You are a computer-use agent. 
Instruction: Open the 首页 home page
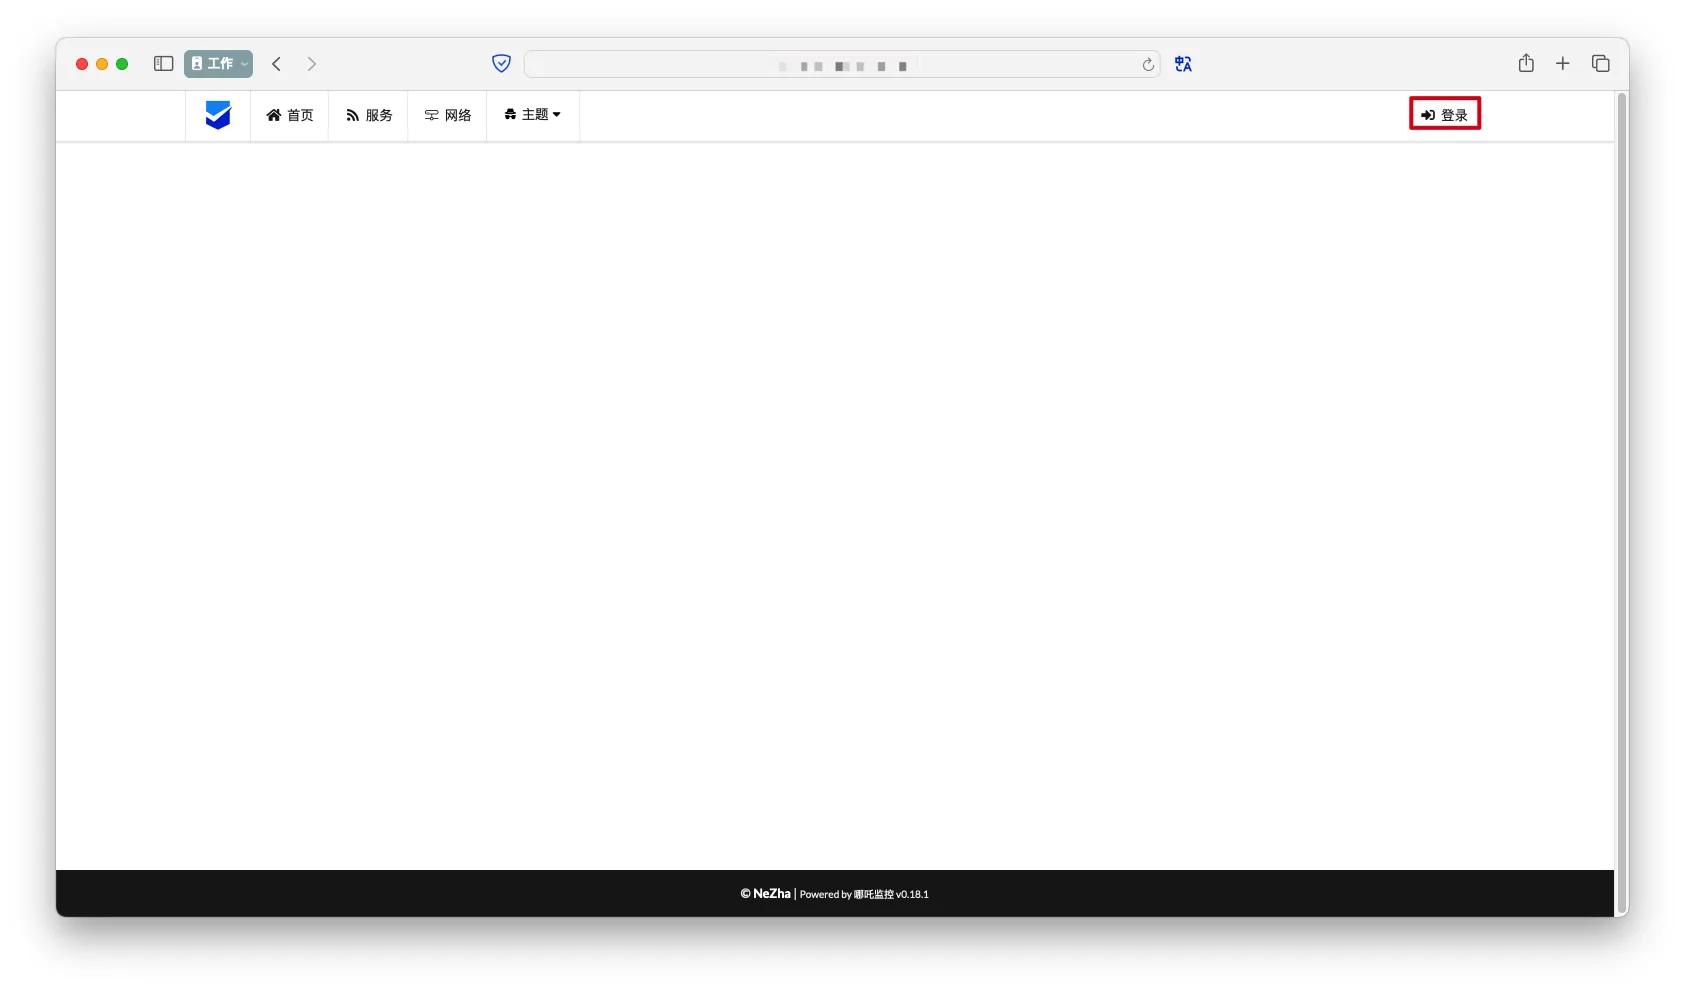[290, 115]
